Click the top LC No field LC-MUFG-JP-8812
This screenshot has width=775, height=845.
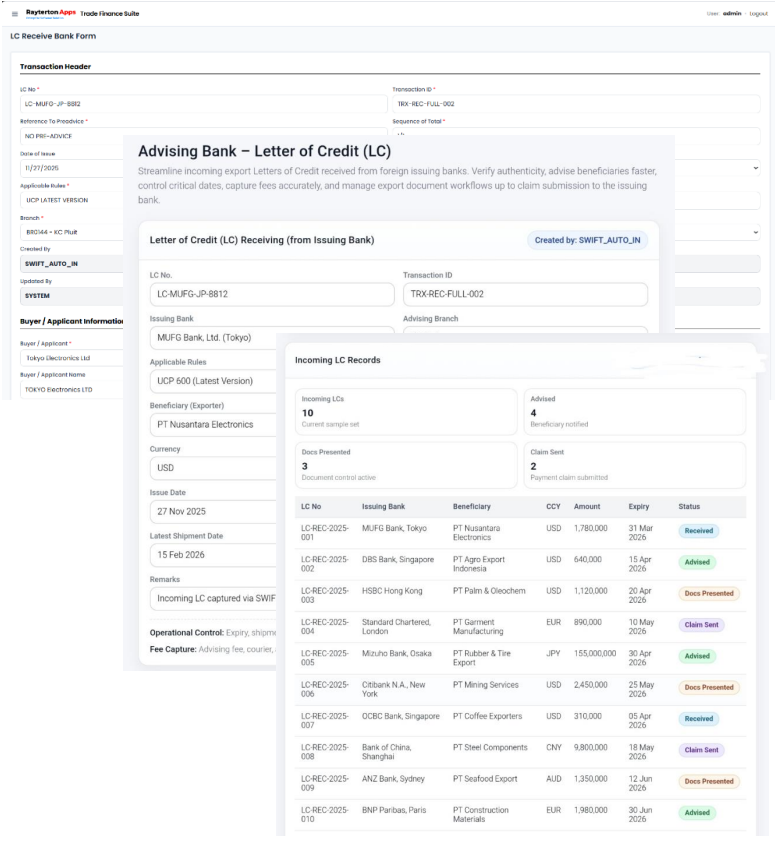[70, 104]
